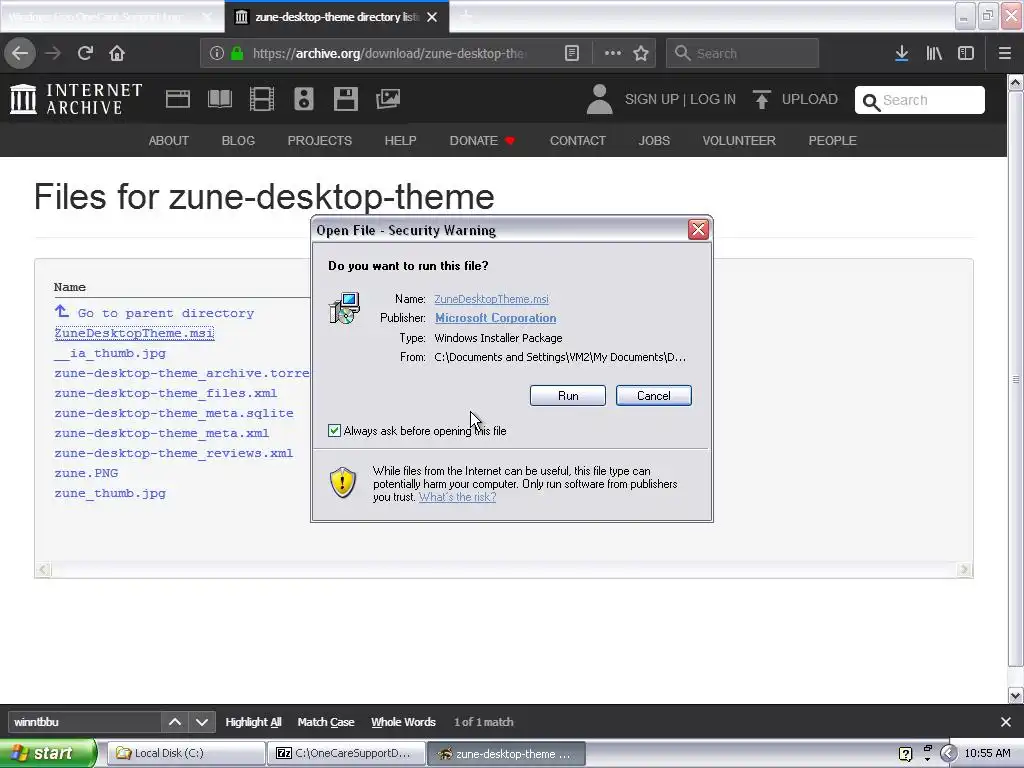Bookmark this page with the star icon
The image size is (1024, 768).
pyautogui.click(x=641, y=54)
